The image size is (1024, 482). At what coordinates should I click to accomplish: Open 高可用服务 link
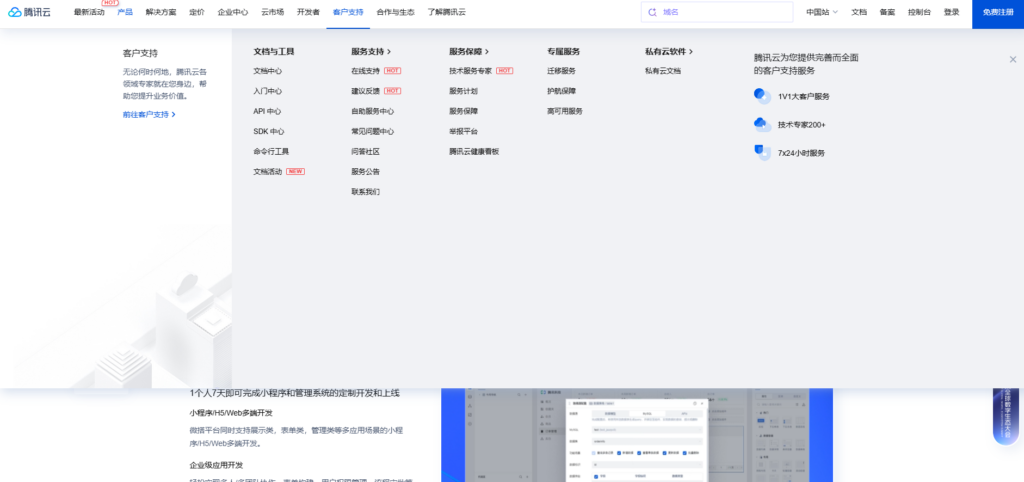pyautogui.click(x=565, y=111)
